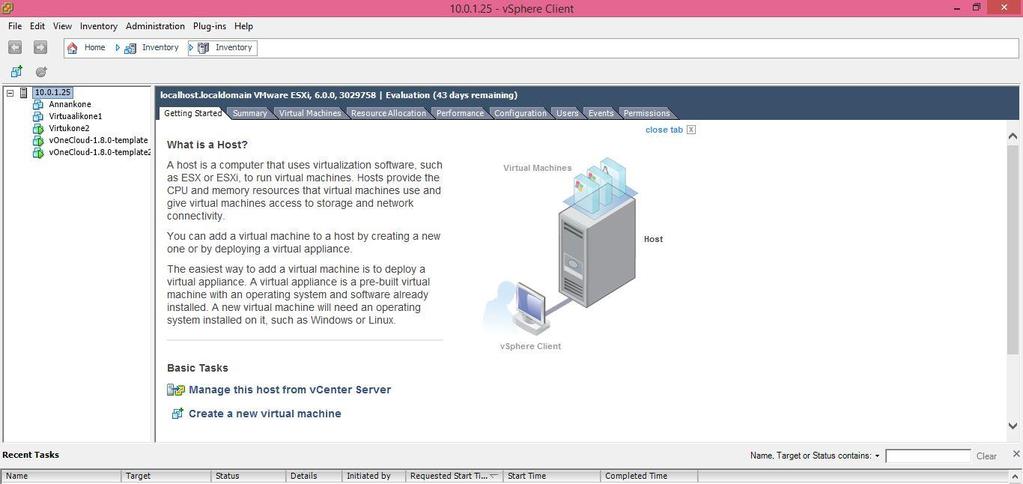The width and height of the screenshot is (1023, 484).
Task: Click the Virtukone2 powered-on VM icon
Action: (x=38, y=129)
